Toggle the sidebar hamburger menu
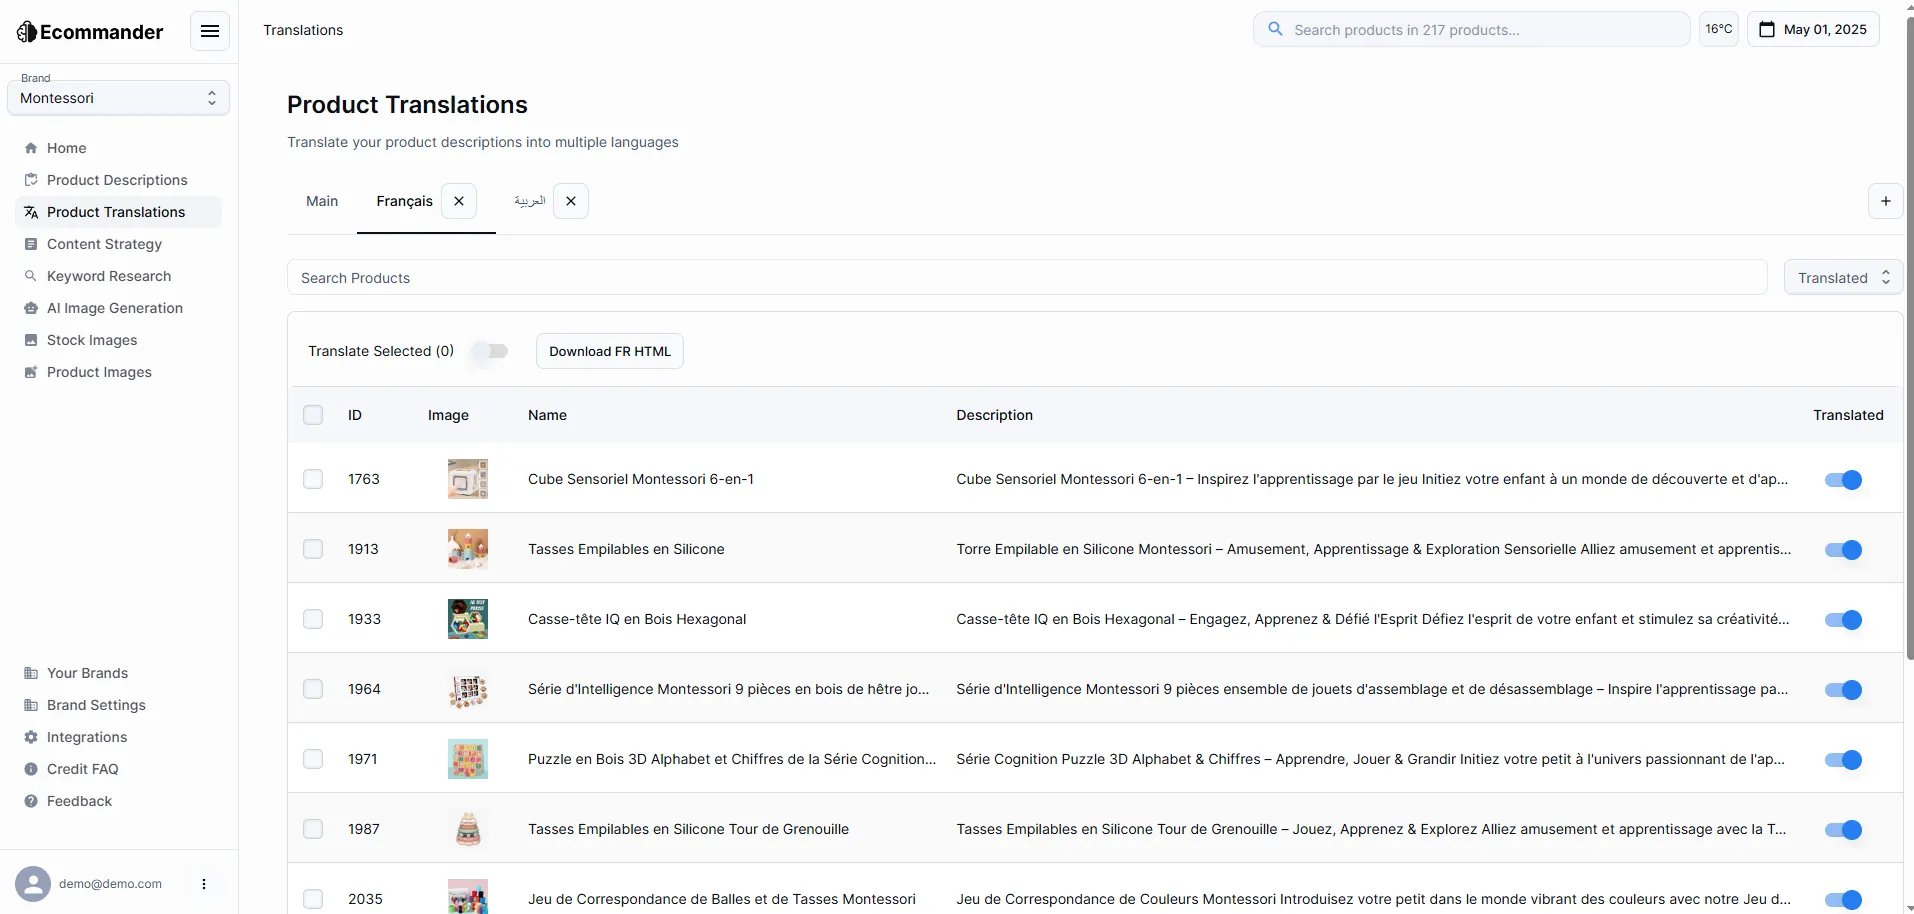Screen dimensions: 1914x914 coord(210,31)
